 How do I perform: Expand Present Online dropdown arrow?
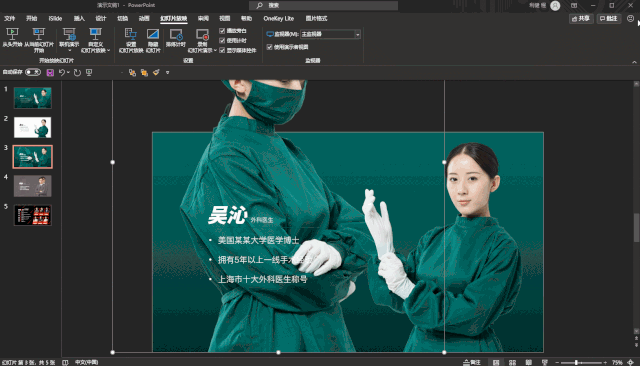coord(69,51)
